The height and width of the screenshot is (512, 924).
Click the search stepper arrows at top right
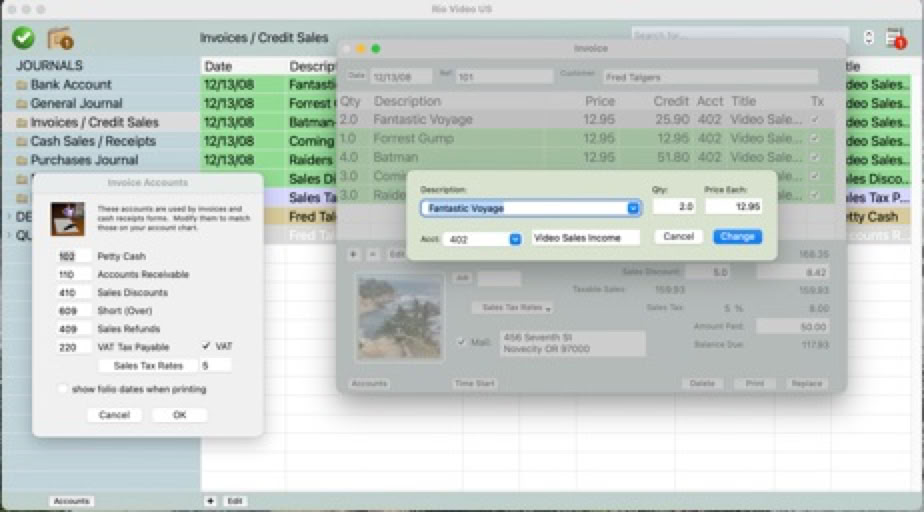[869, 37]
